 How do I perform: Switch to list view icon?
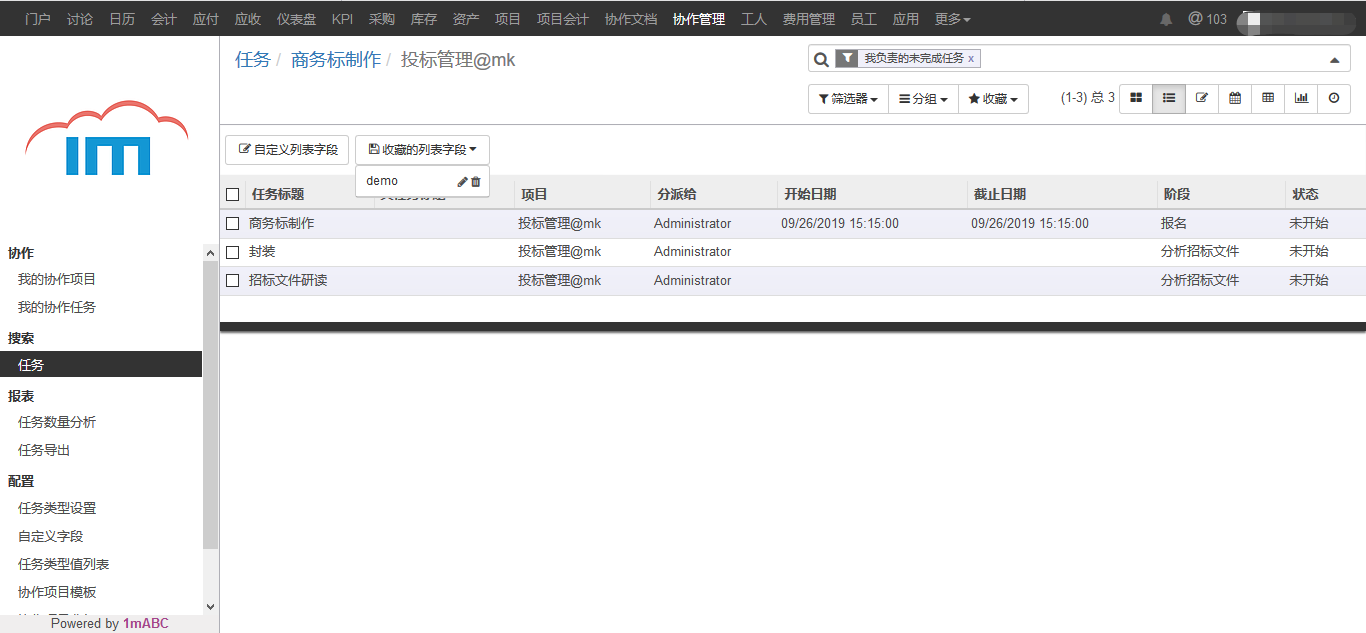(1169, 98)
